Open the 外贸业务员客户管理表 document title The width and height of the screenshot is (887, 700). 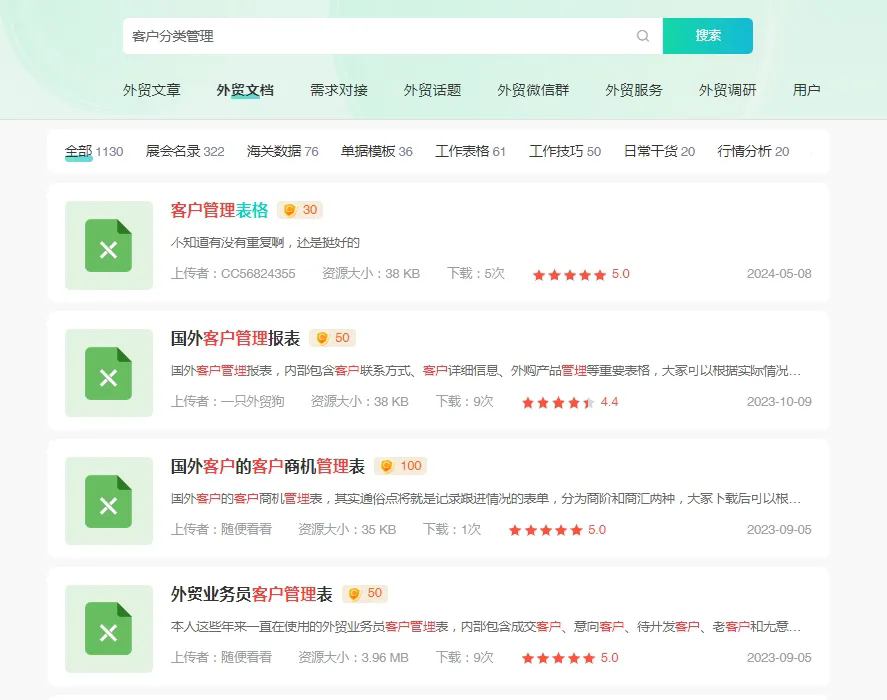click(251, 594)
